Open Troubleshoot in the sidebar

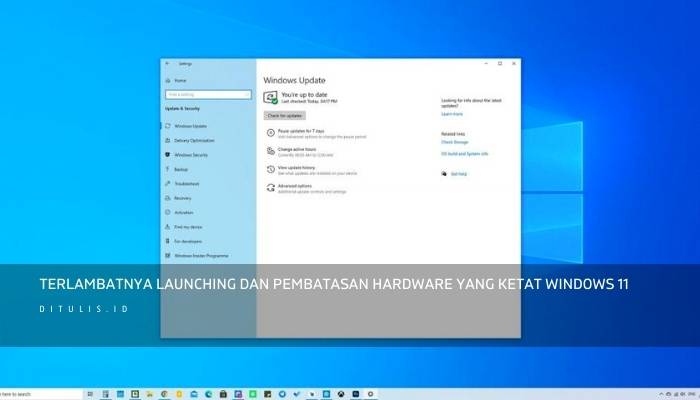click(182, 183)
